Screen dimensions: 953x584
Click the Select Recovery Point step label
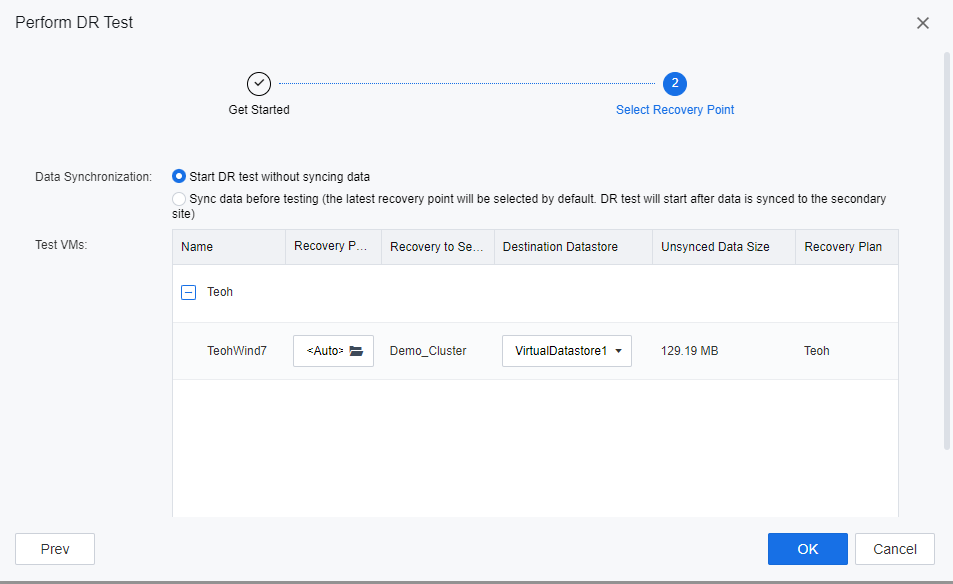click(675, 110)
